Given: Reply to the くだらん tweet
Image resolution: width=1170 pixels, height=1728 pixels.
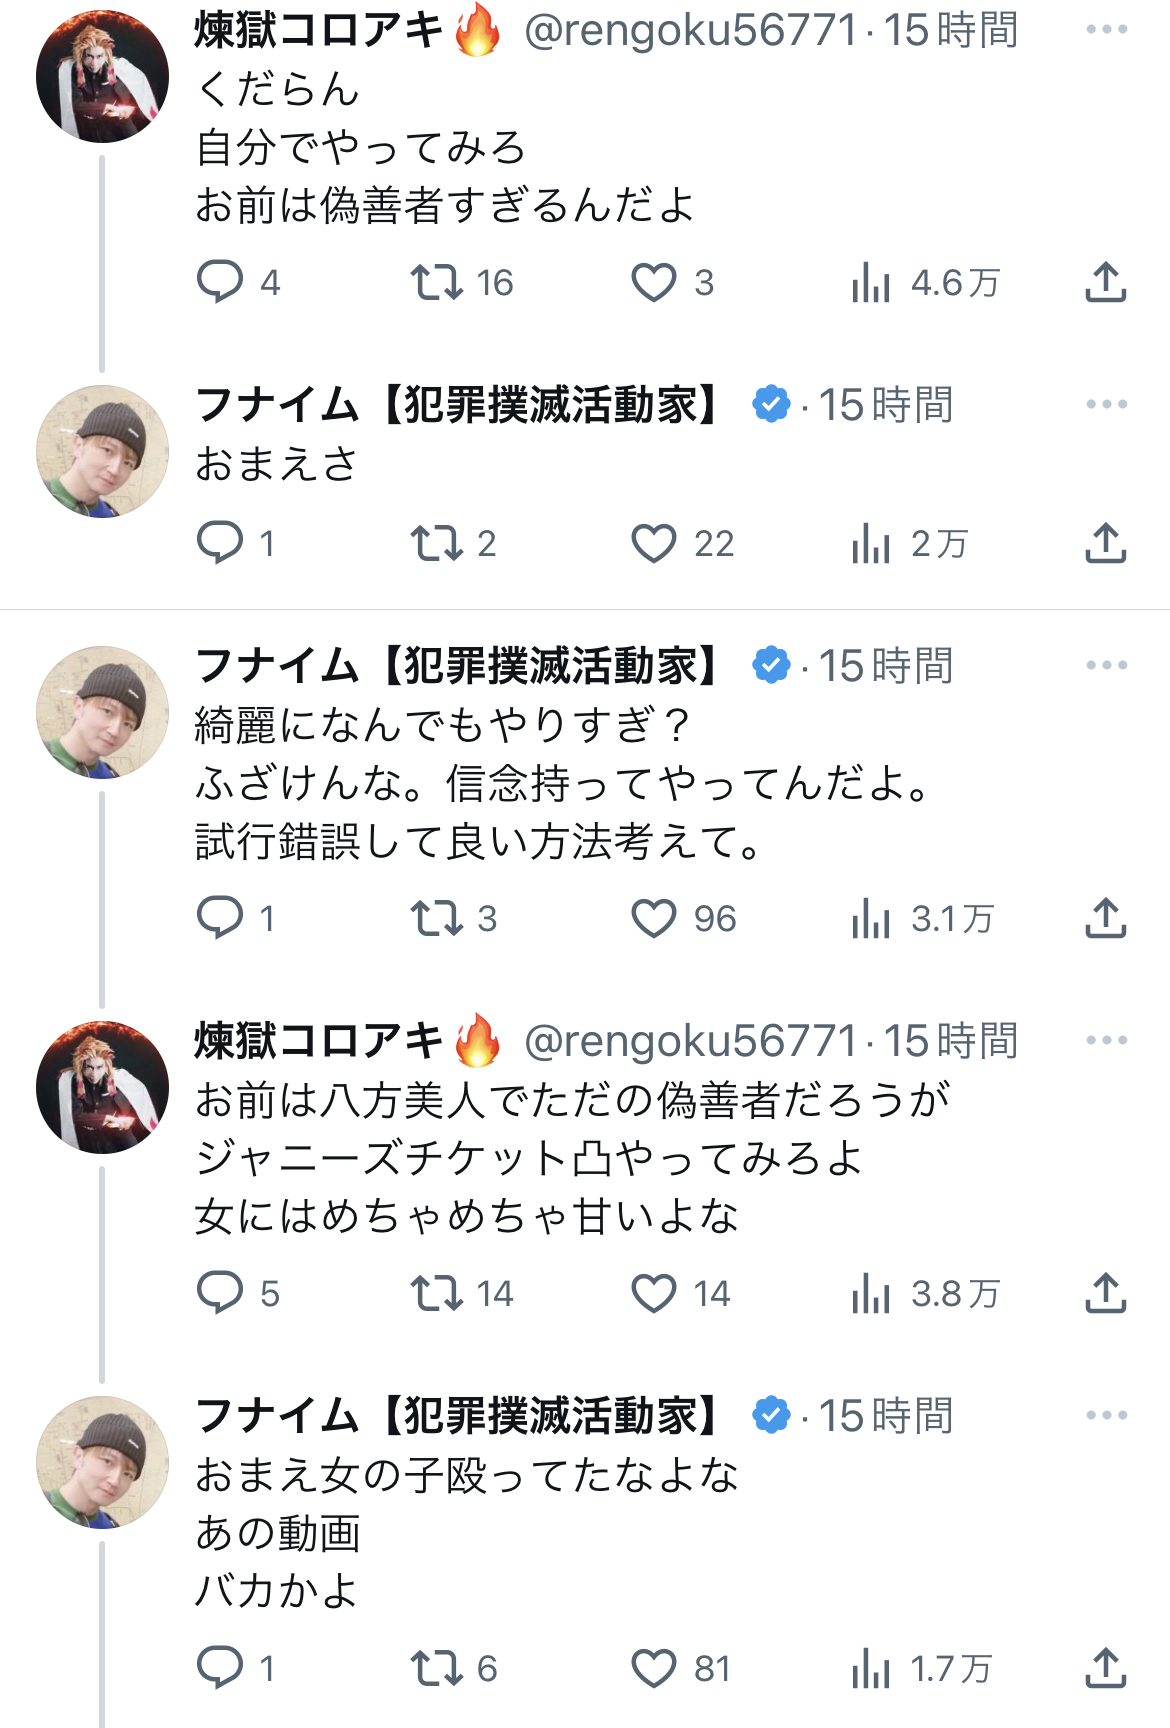Looking at the screenshot, I should click(220, 282).
